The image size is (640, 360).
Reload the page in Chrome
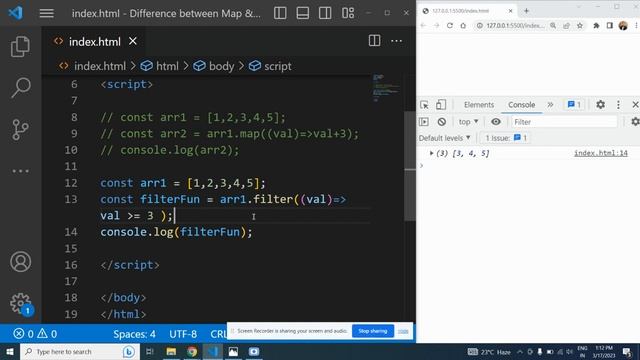(450, 26)
